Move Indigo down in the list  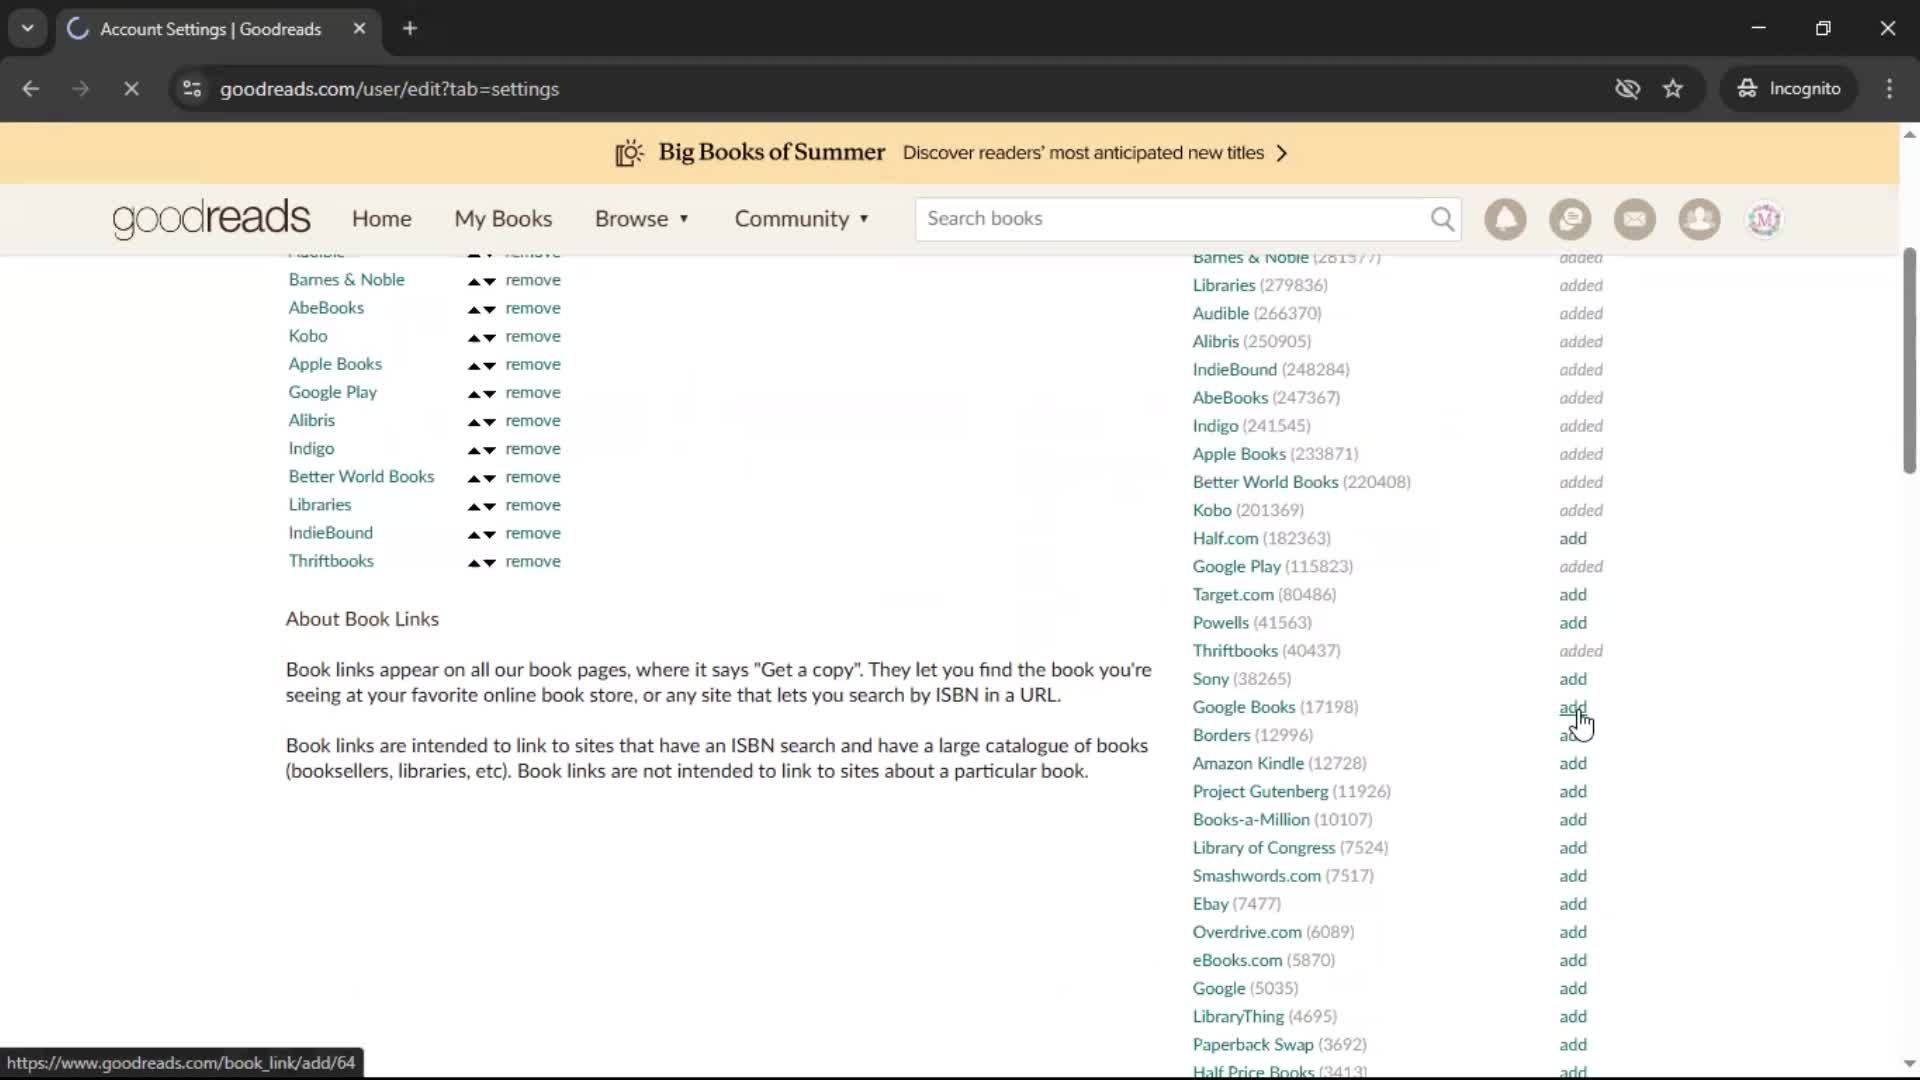pyautogui.click(x=489, y=451)
